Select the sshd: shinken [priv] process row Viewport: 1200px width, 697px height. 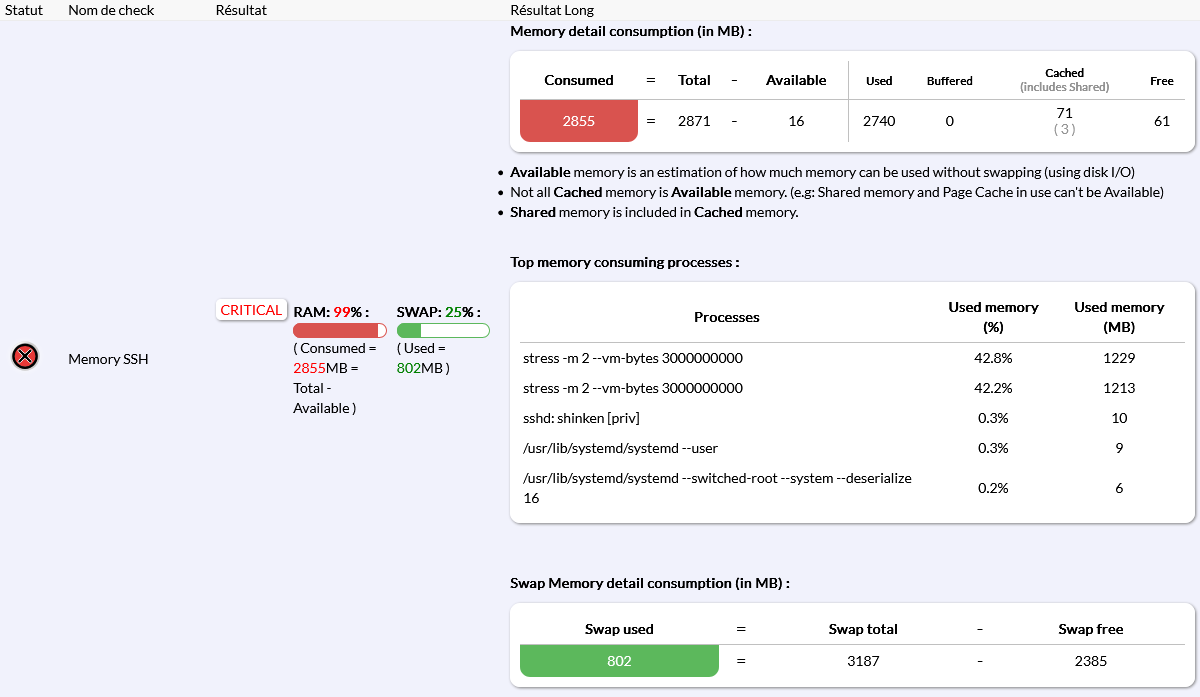click(x=581, y=418)
